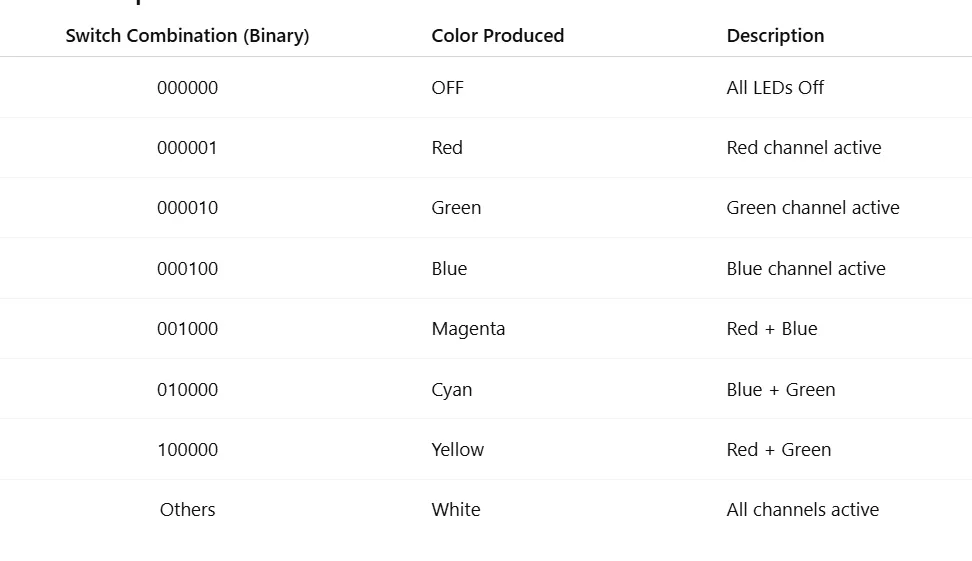Select the Red + Green description

[x=779, y=449]
